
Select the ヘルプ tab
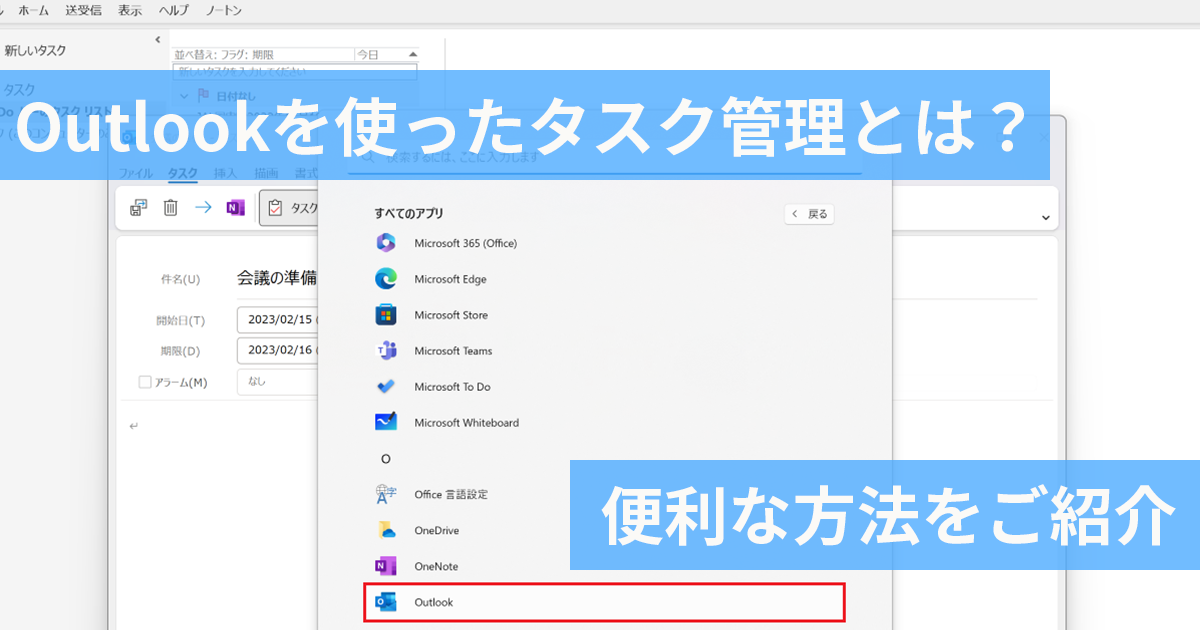174,11
